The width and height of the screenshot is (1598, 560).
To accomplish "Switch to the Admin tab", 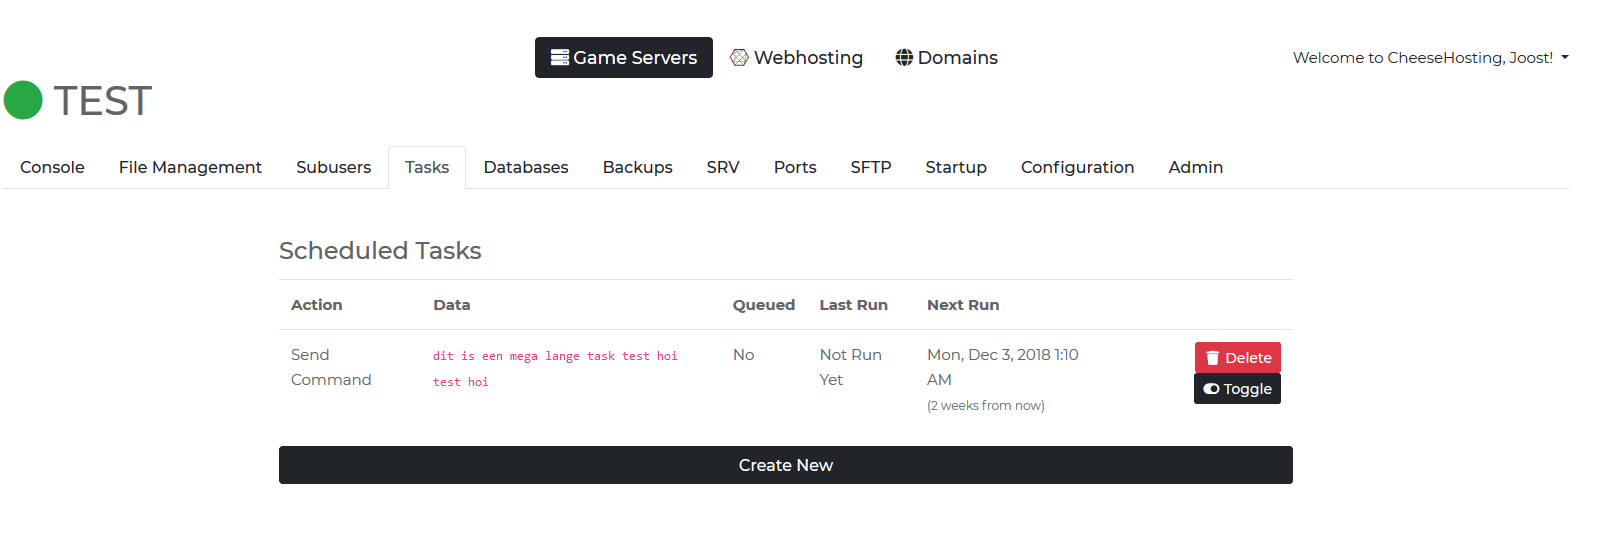I will [1195, 167].
